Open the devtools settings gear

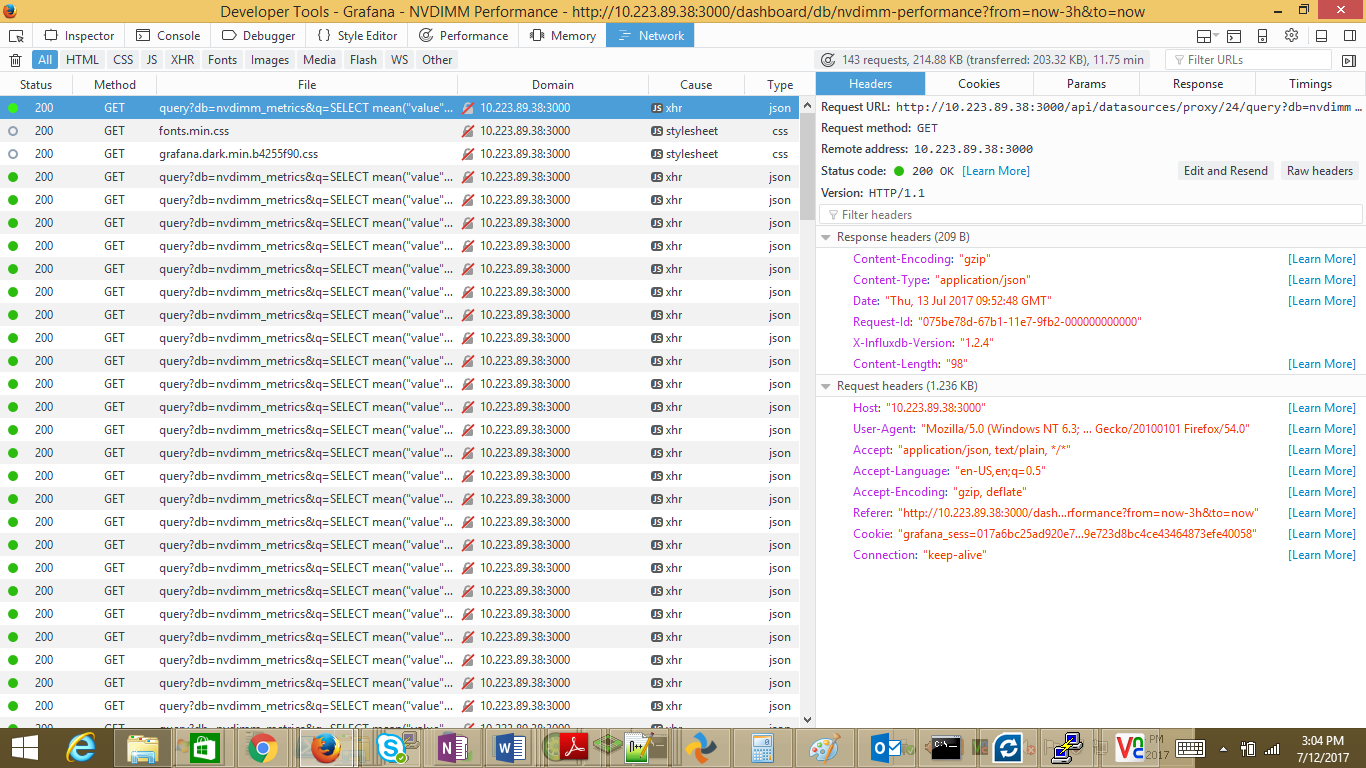tap(1292, 36)
